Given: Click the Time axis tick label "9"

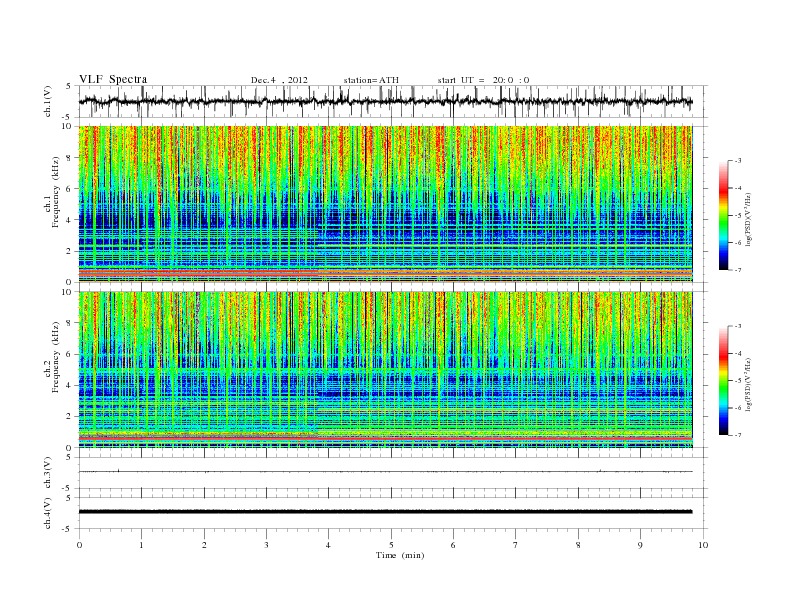Looking at the screenshot, I should point(640,545).
